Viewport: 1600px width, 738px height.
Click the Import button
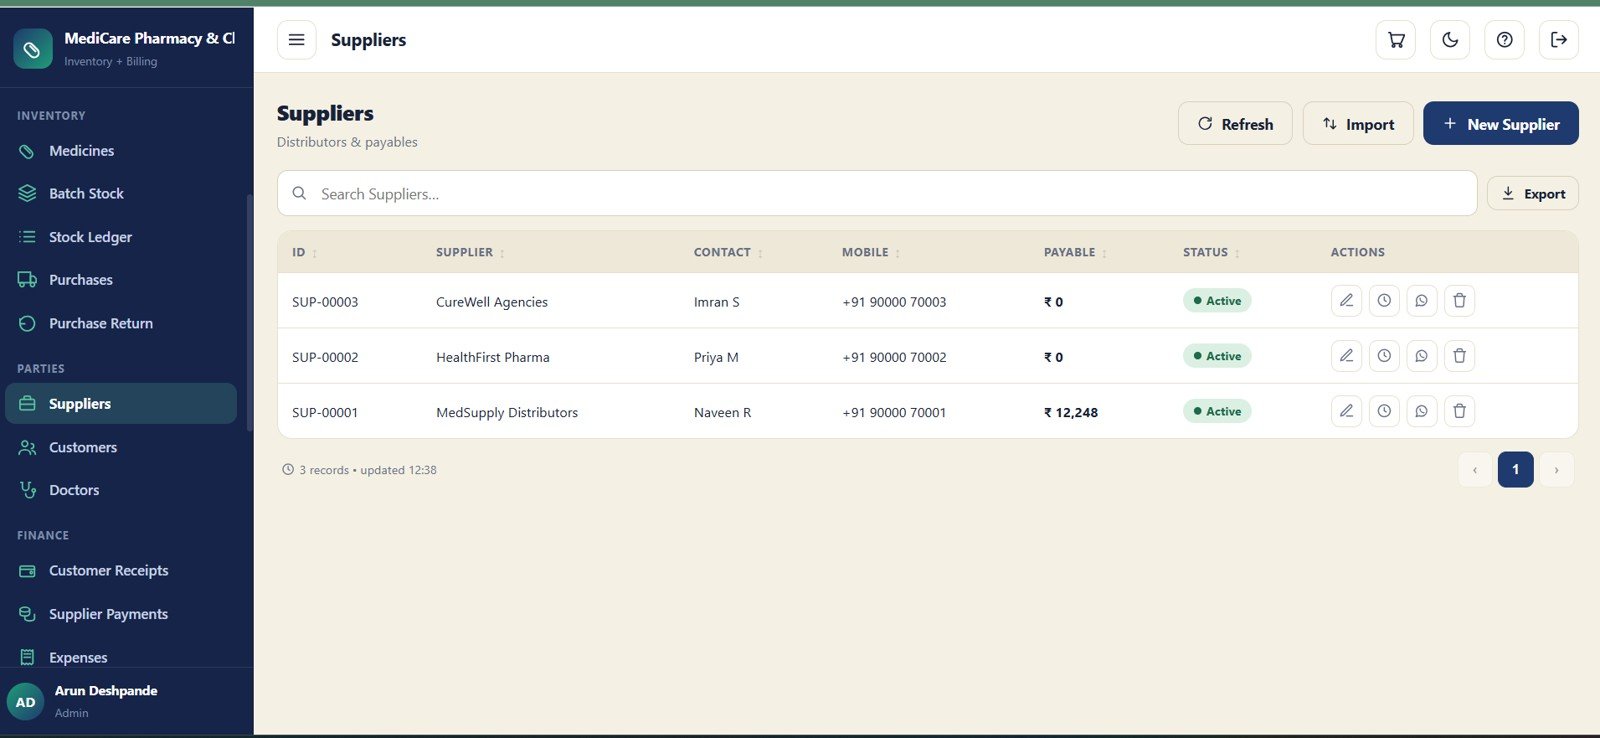coord(1358,123)
